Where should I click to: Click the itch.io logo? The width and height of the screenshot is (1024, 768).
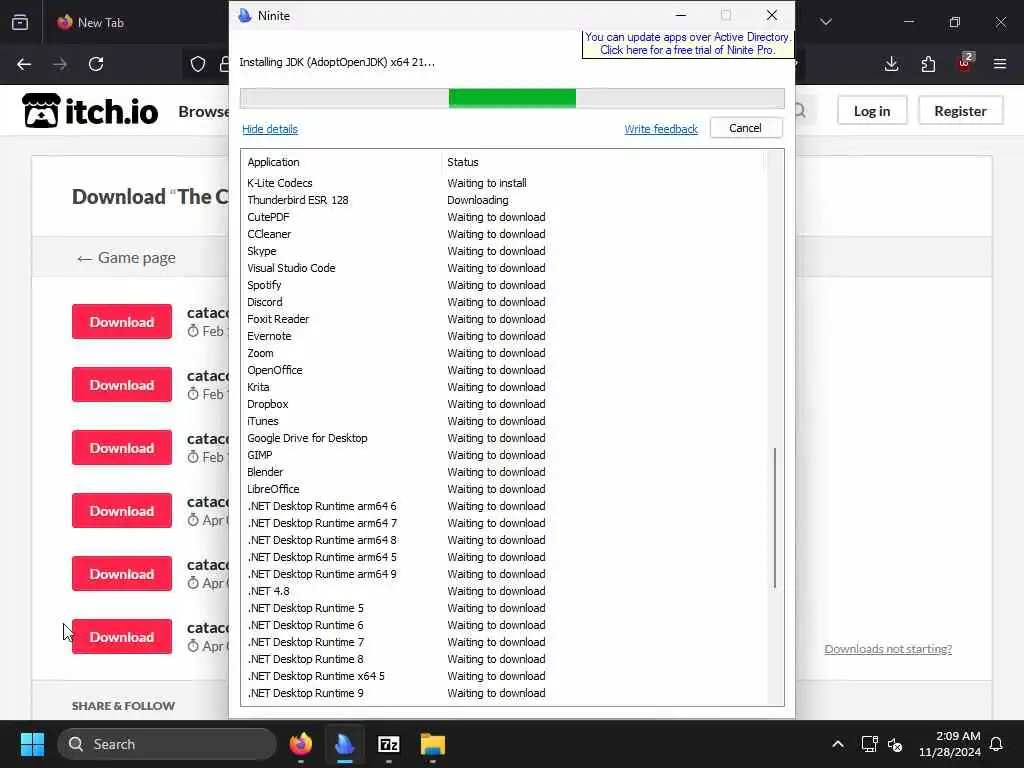click(x=90, y=111)
